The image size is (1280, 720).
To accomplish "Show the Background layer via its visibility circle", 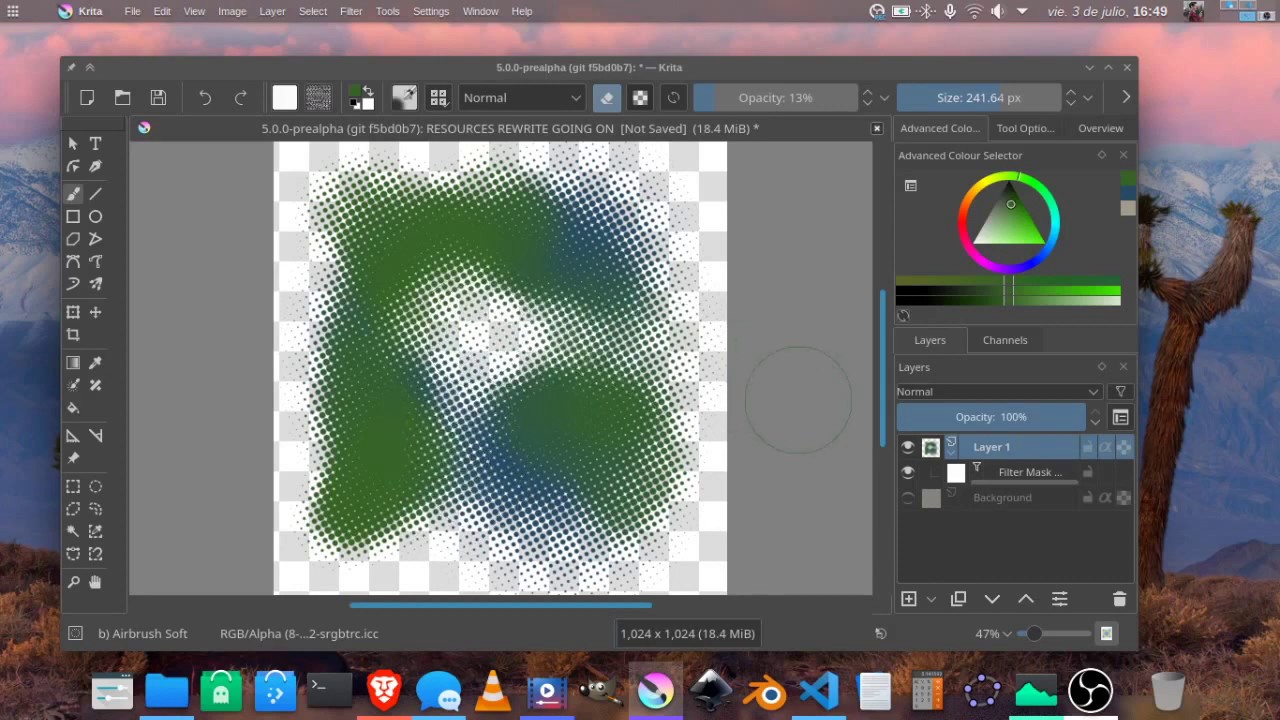I will [908, 498].
